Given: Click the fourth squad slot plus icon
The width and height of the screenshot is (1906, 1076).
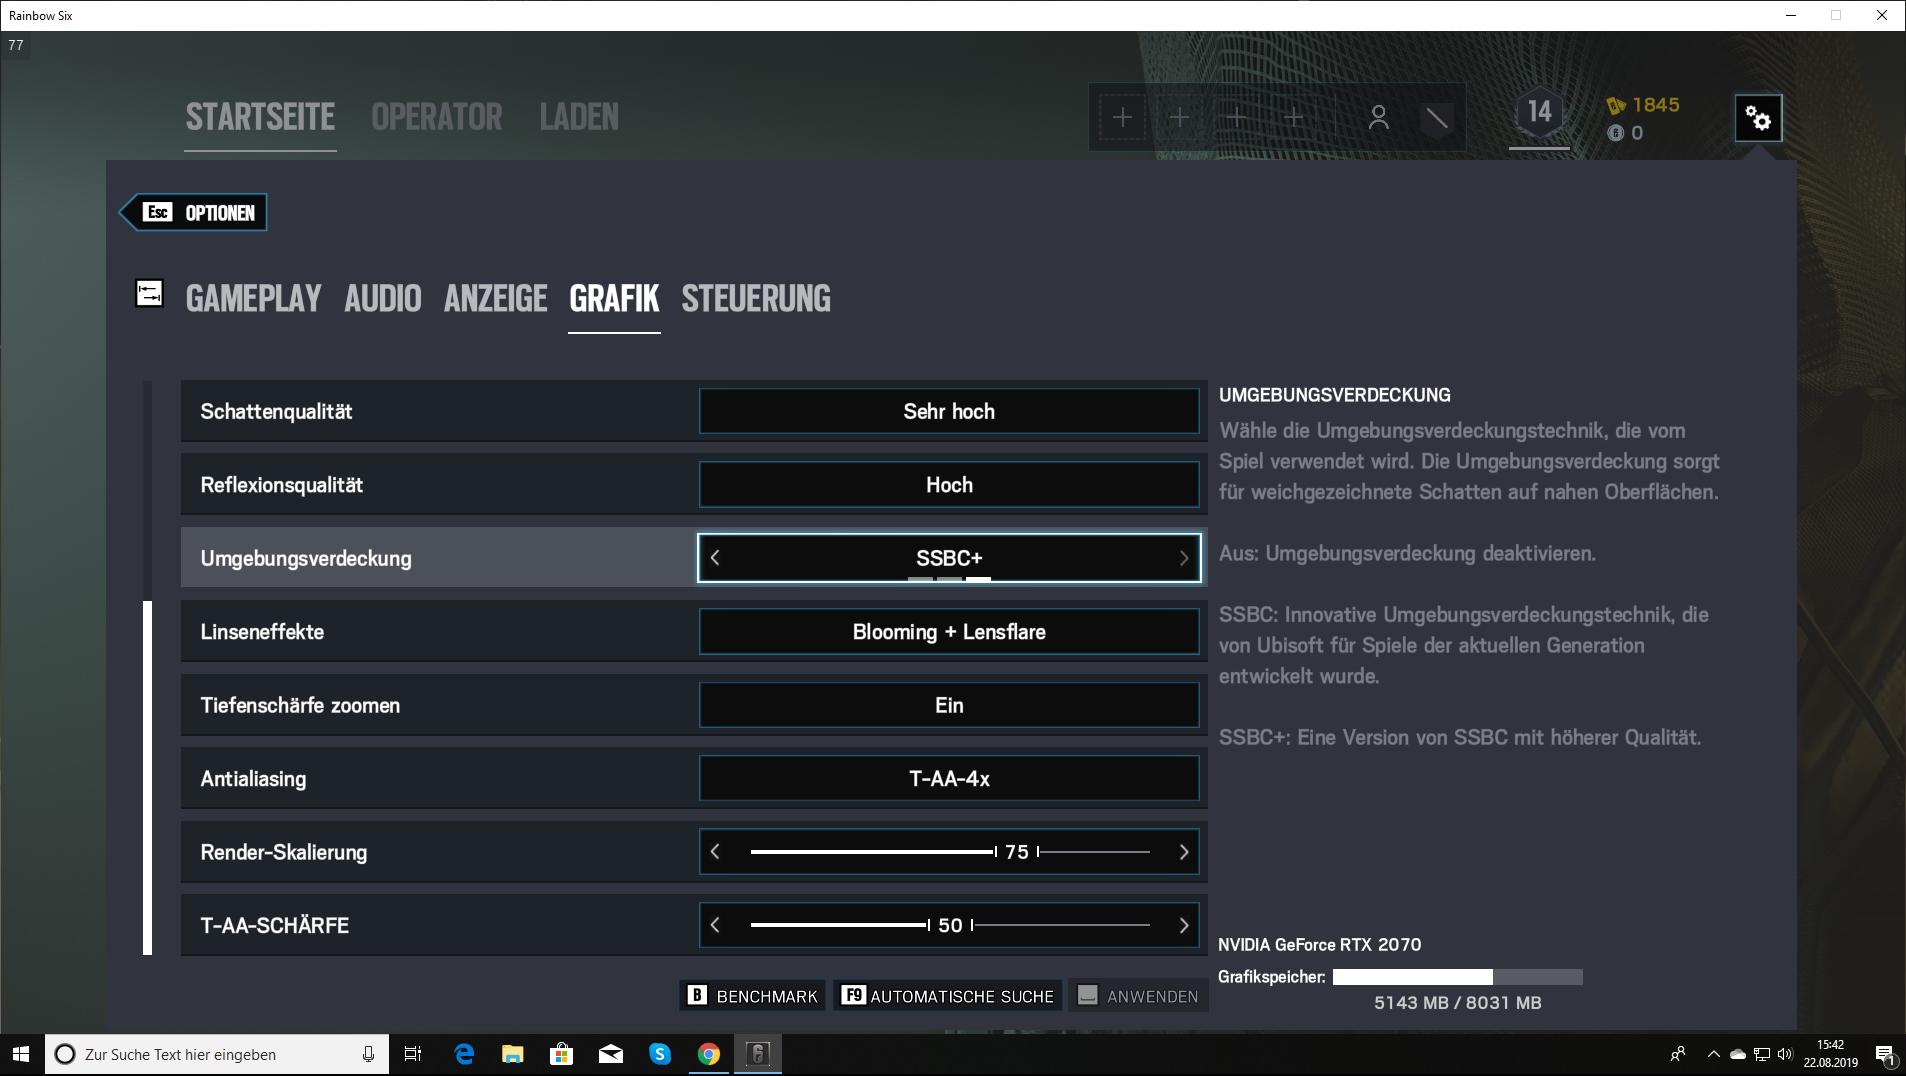Looking at the screenshot, I should [x=1294, y=118].
